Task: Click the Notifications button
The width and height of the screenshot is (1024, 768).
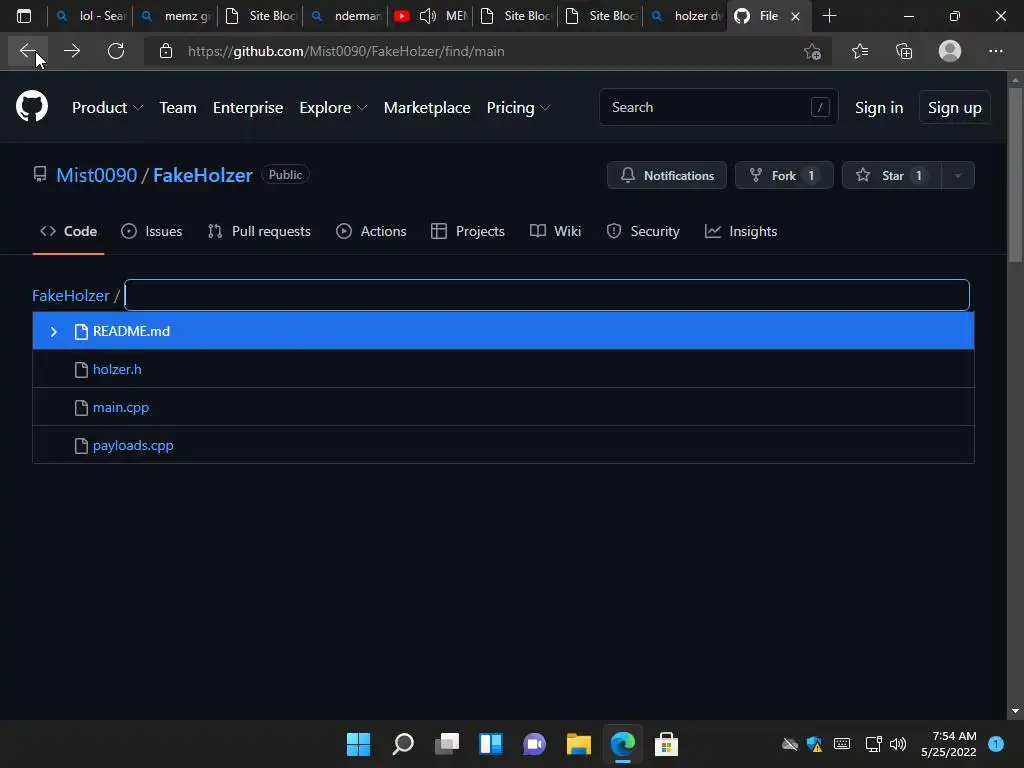Action: coord(667,175)
